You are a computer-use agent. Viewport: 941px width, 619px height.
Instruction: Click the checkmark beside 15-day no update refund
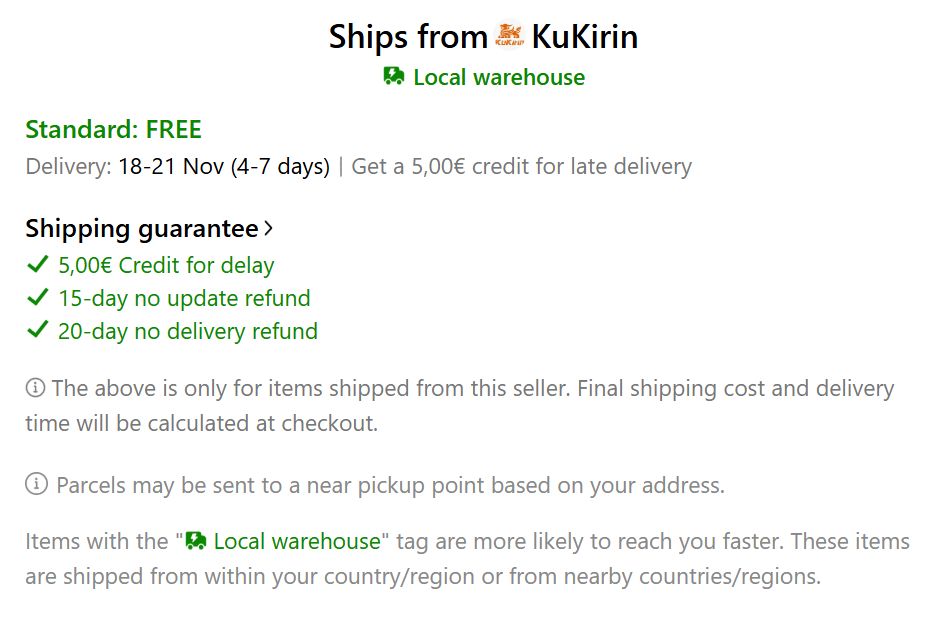pyautogui.click(x=35, y=298)
